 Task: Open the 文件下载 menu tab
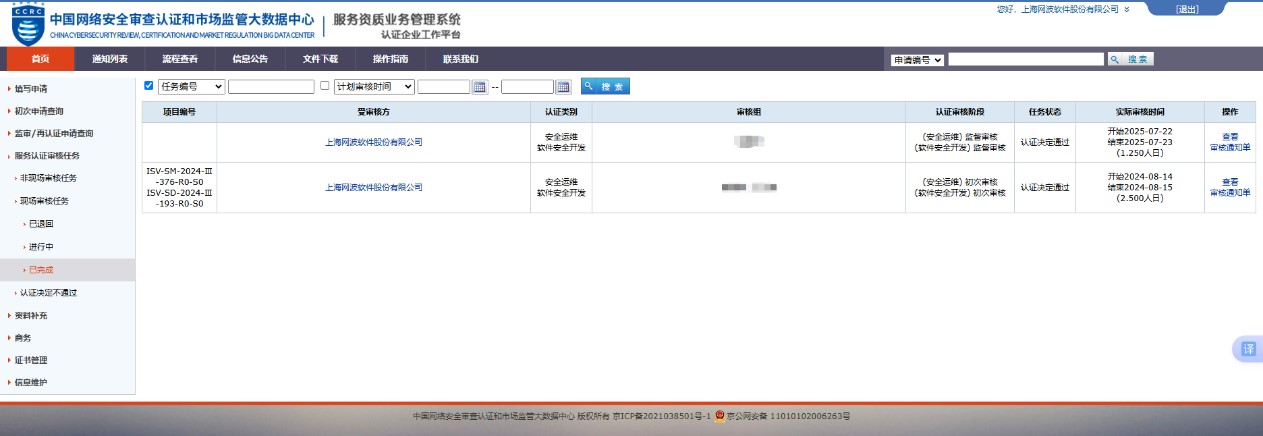click(x=320, y=59)
